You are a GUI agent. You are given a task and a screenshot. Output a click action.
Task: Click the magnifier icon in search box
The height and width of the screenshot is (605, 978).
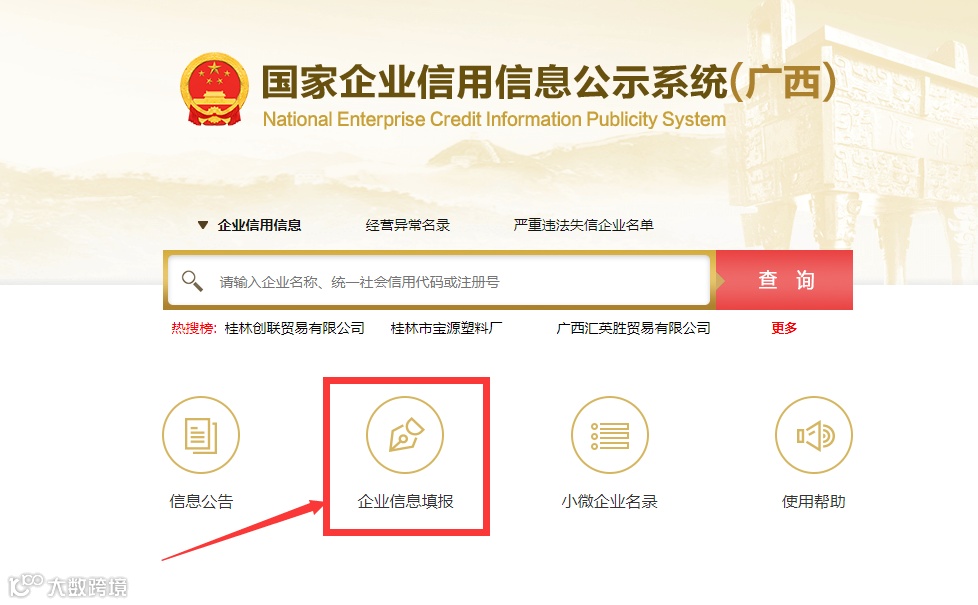point(191,281)
